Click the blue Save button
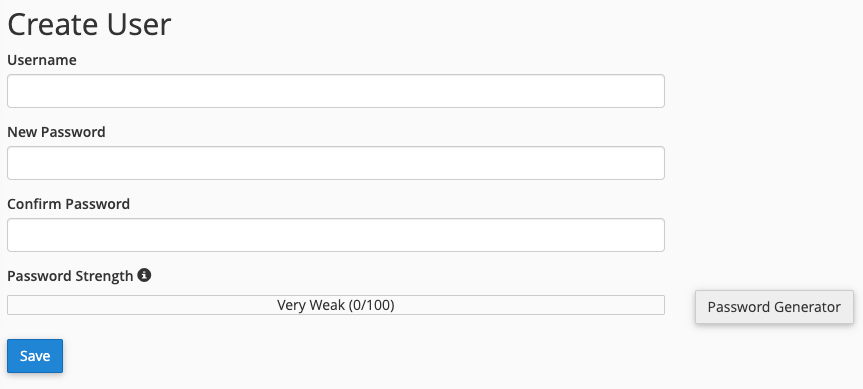Viewport: 863px width, 389px height. 35,356
